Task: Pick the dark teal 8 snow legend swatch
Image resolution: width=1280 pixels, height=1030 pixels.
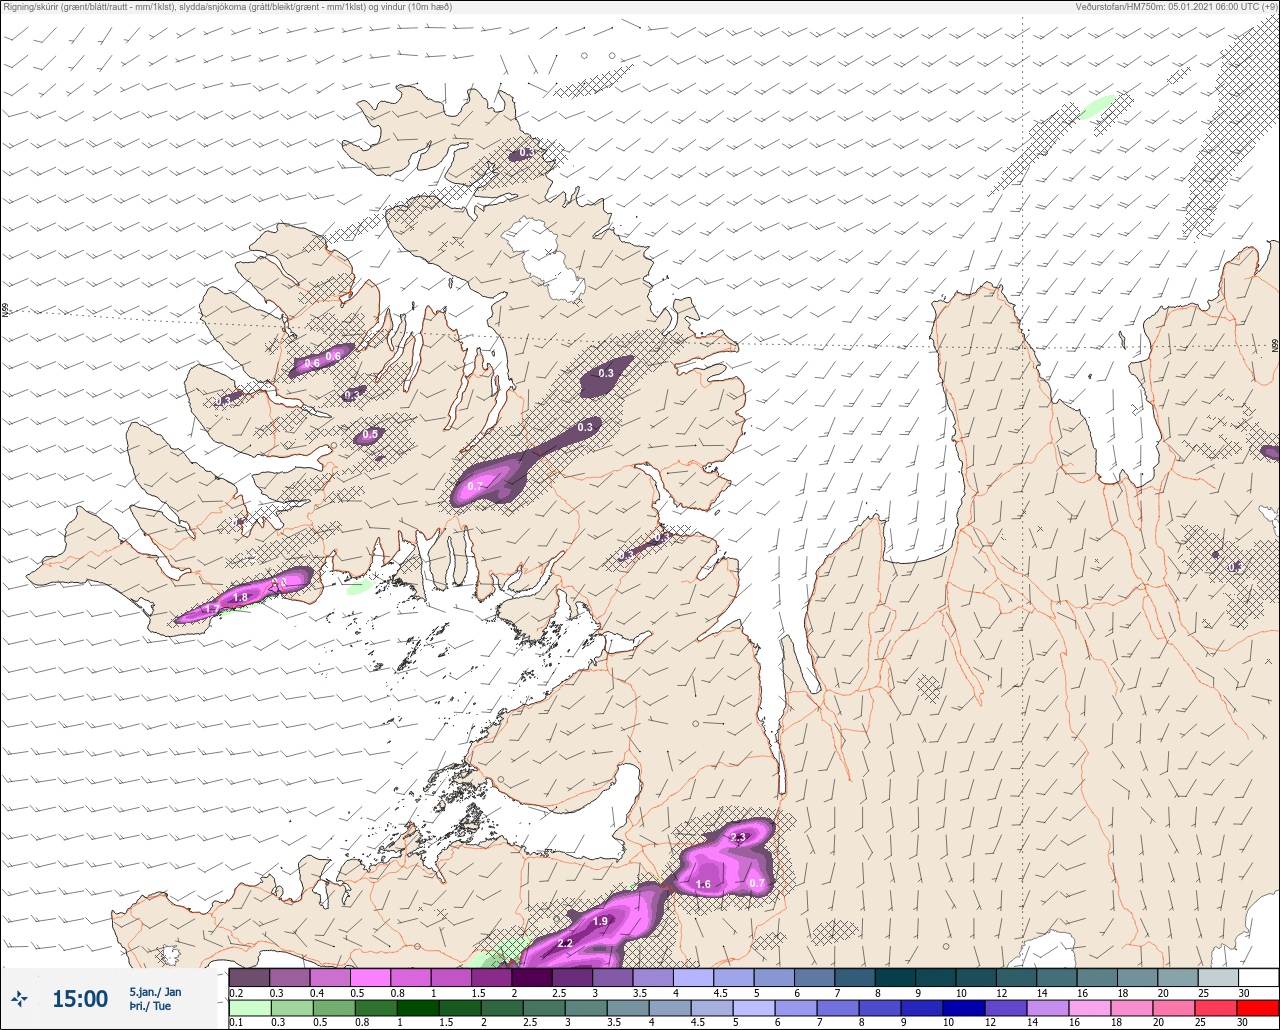Action: pyautogui.click(x=894, y=977)
